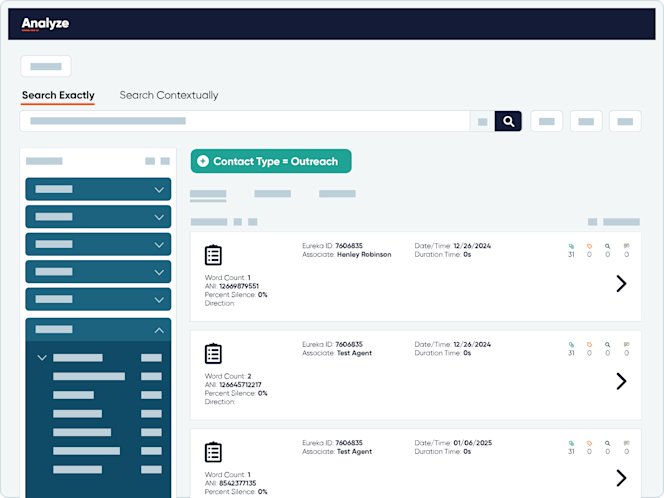Open clipboard icon of 01/06/2025 record

click(213, 452)
